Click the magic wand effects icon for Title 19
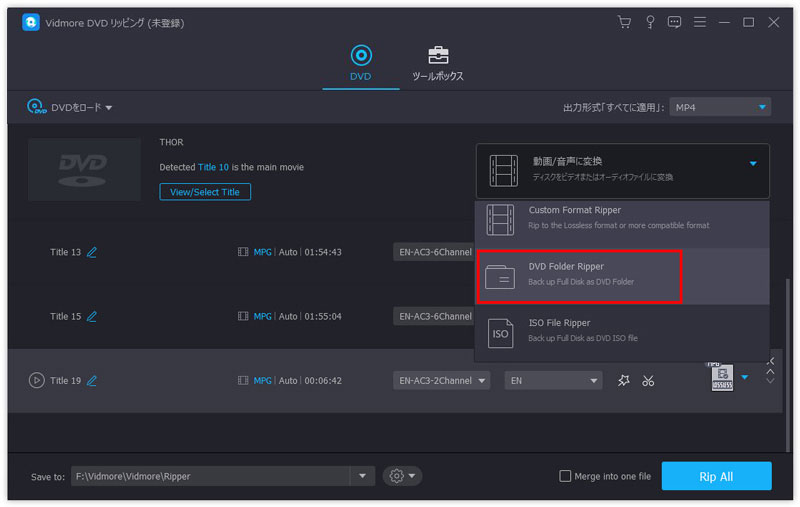This screenshot has width=800, height=507. point(624,380)
